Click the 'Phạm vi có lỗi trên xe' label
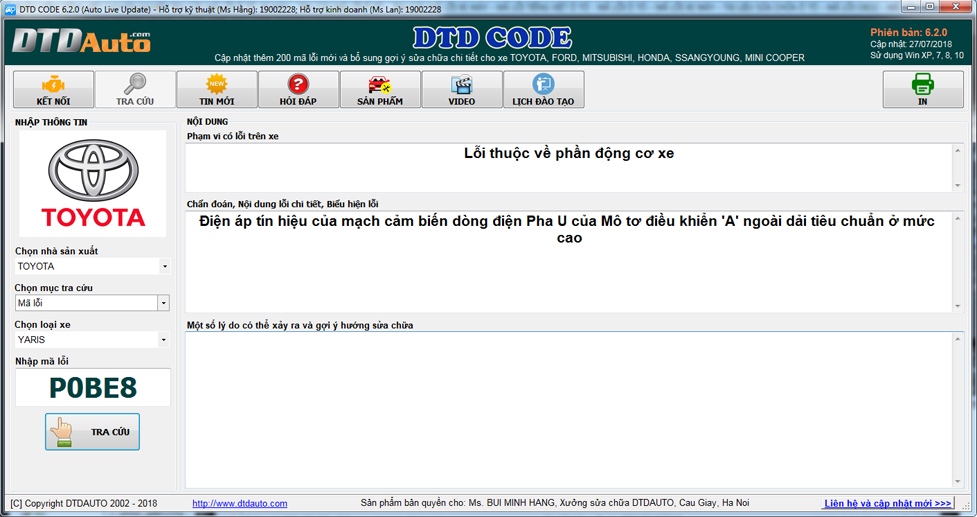 233,136
